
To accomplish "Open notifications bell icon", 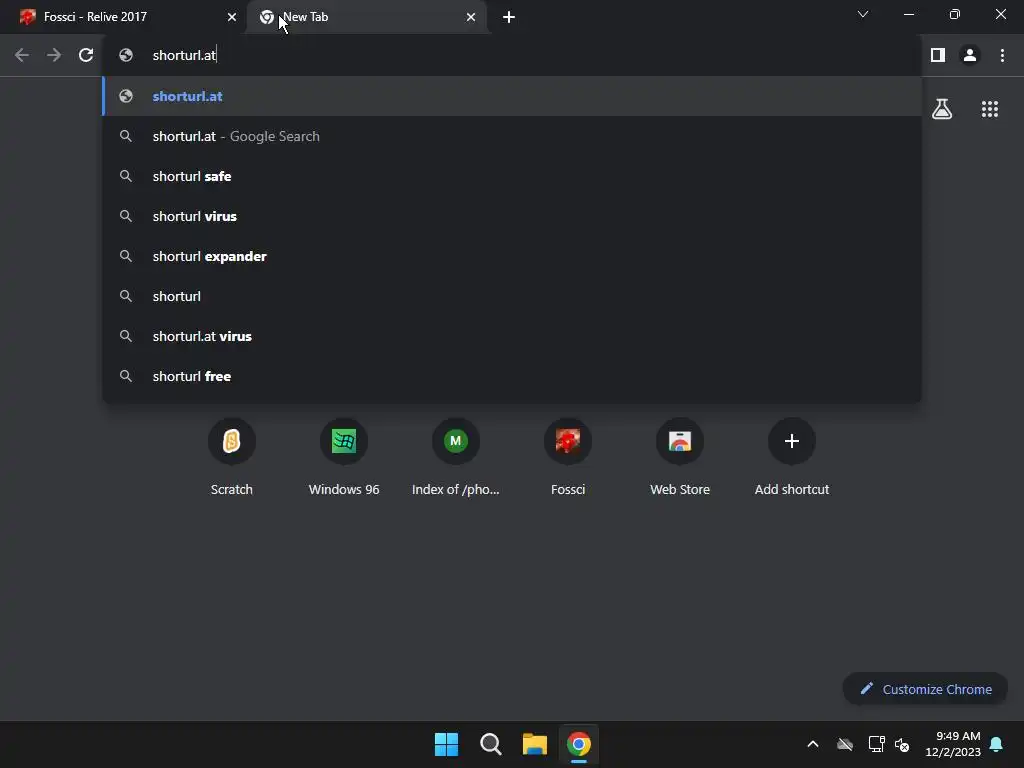I will coord(997,744).
